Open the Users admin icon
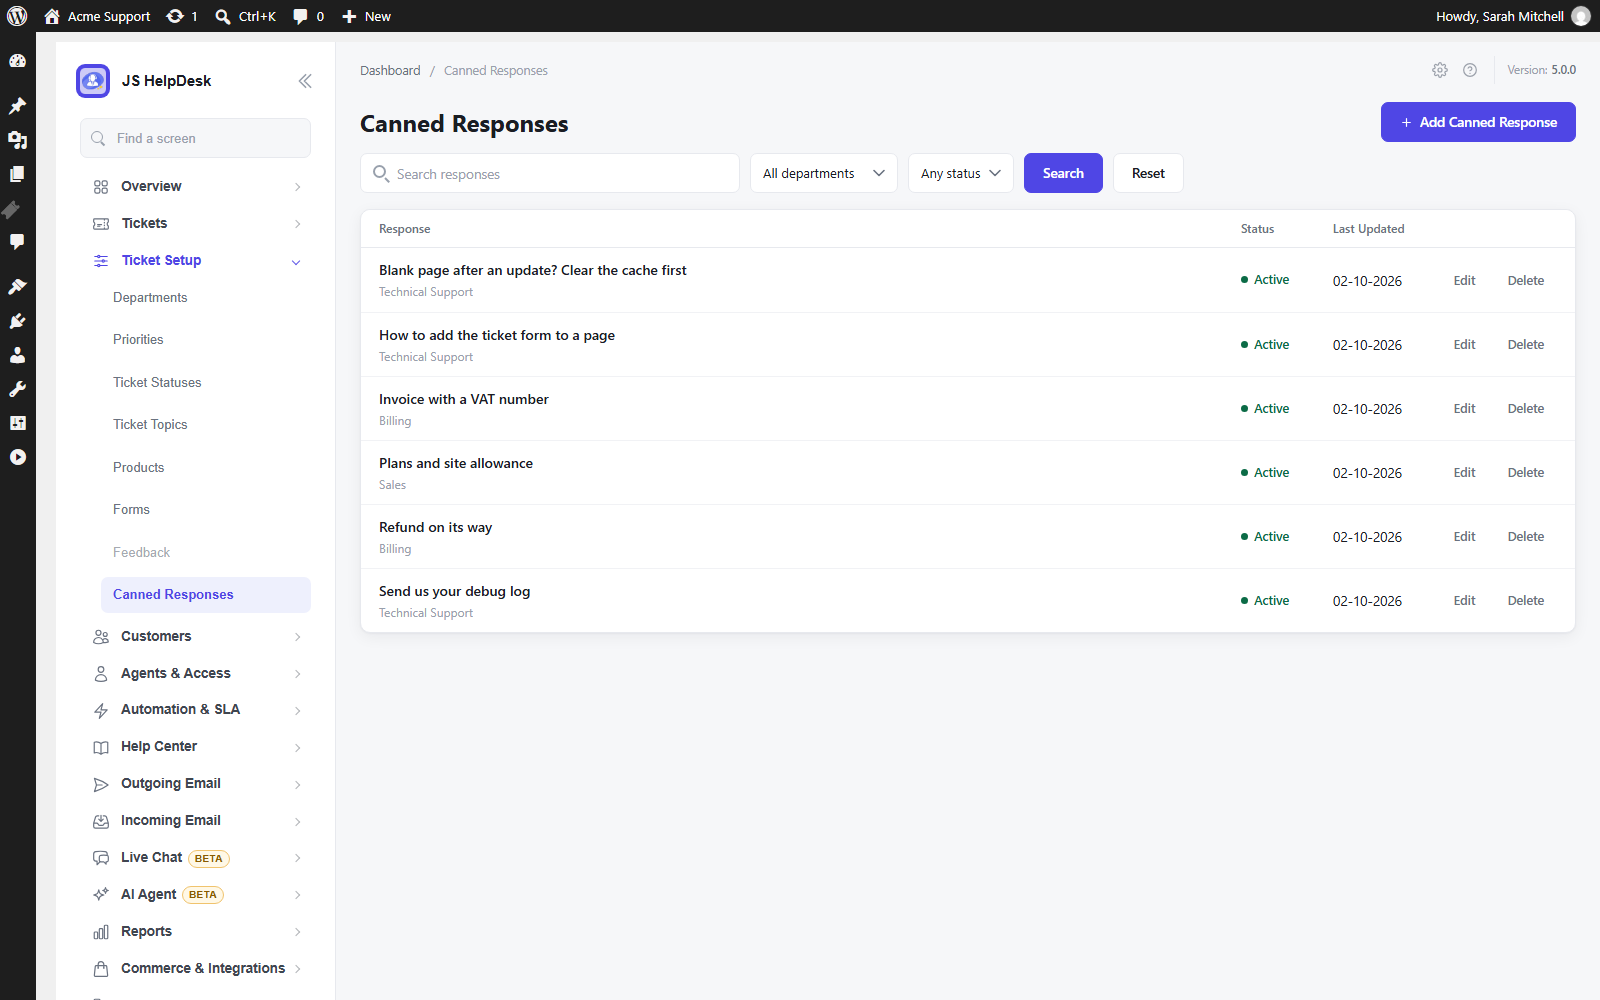 coord(17,355)
